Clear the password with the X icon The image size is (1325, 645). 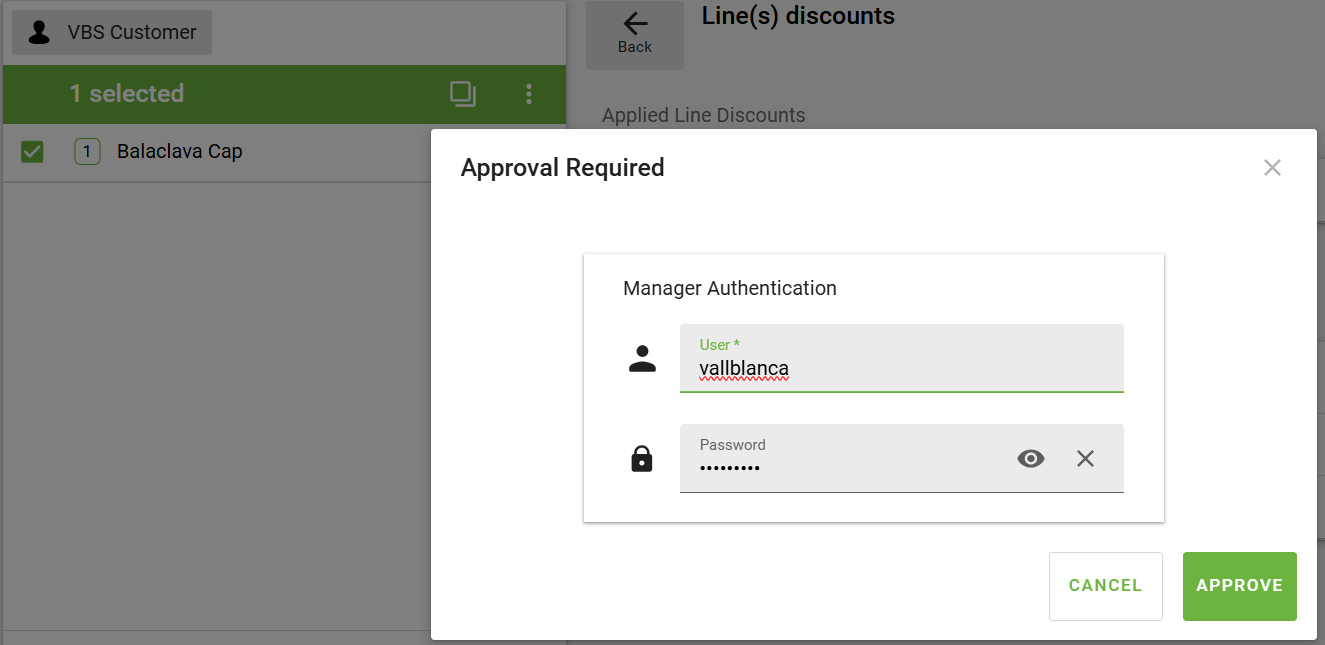pyautogui.click(x=1085, y=459)
